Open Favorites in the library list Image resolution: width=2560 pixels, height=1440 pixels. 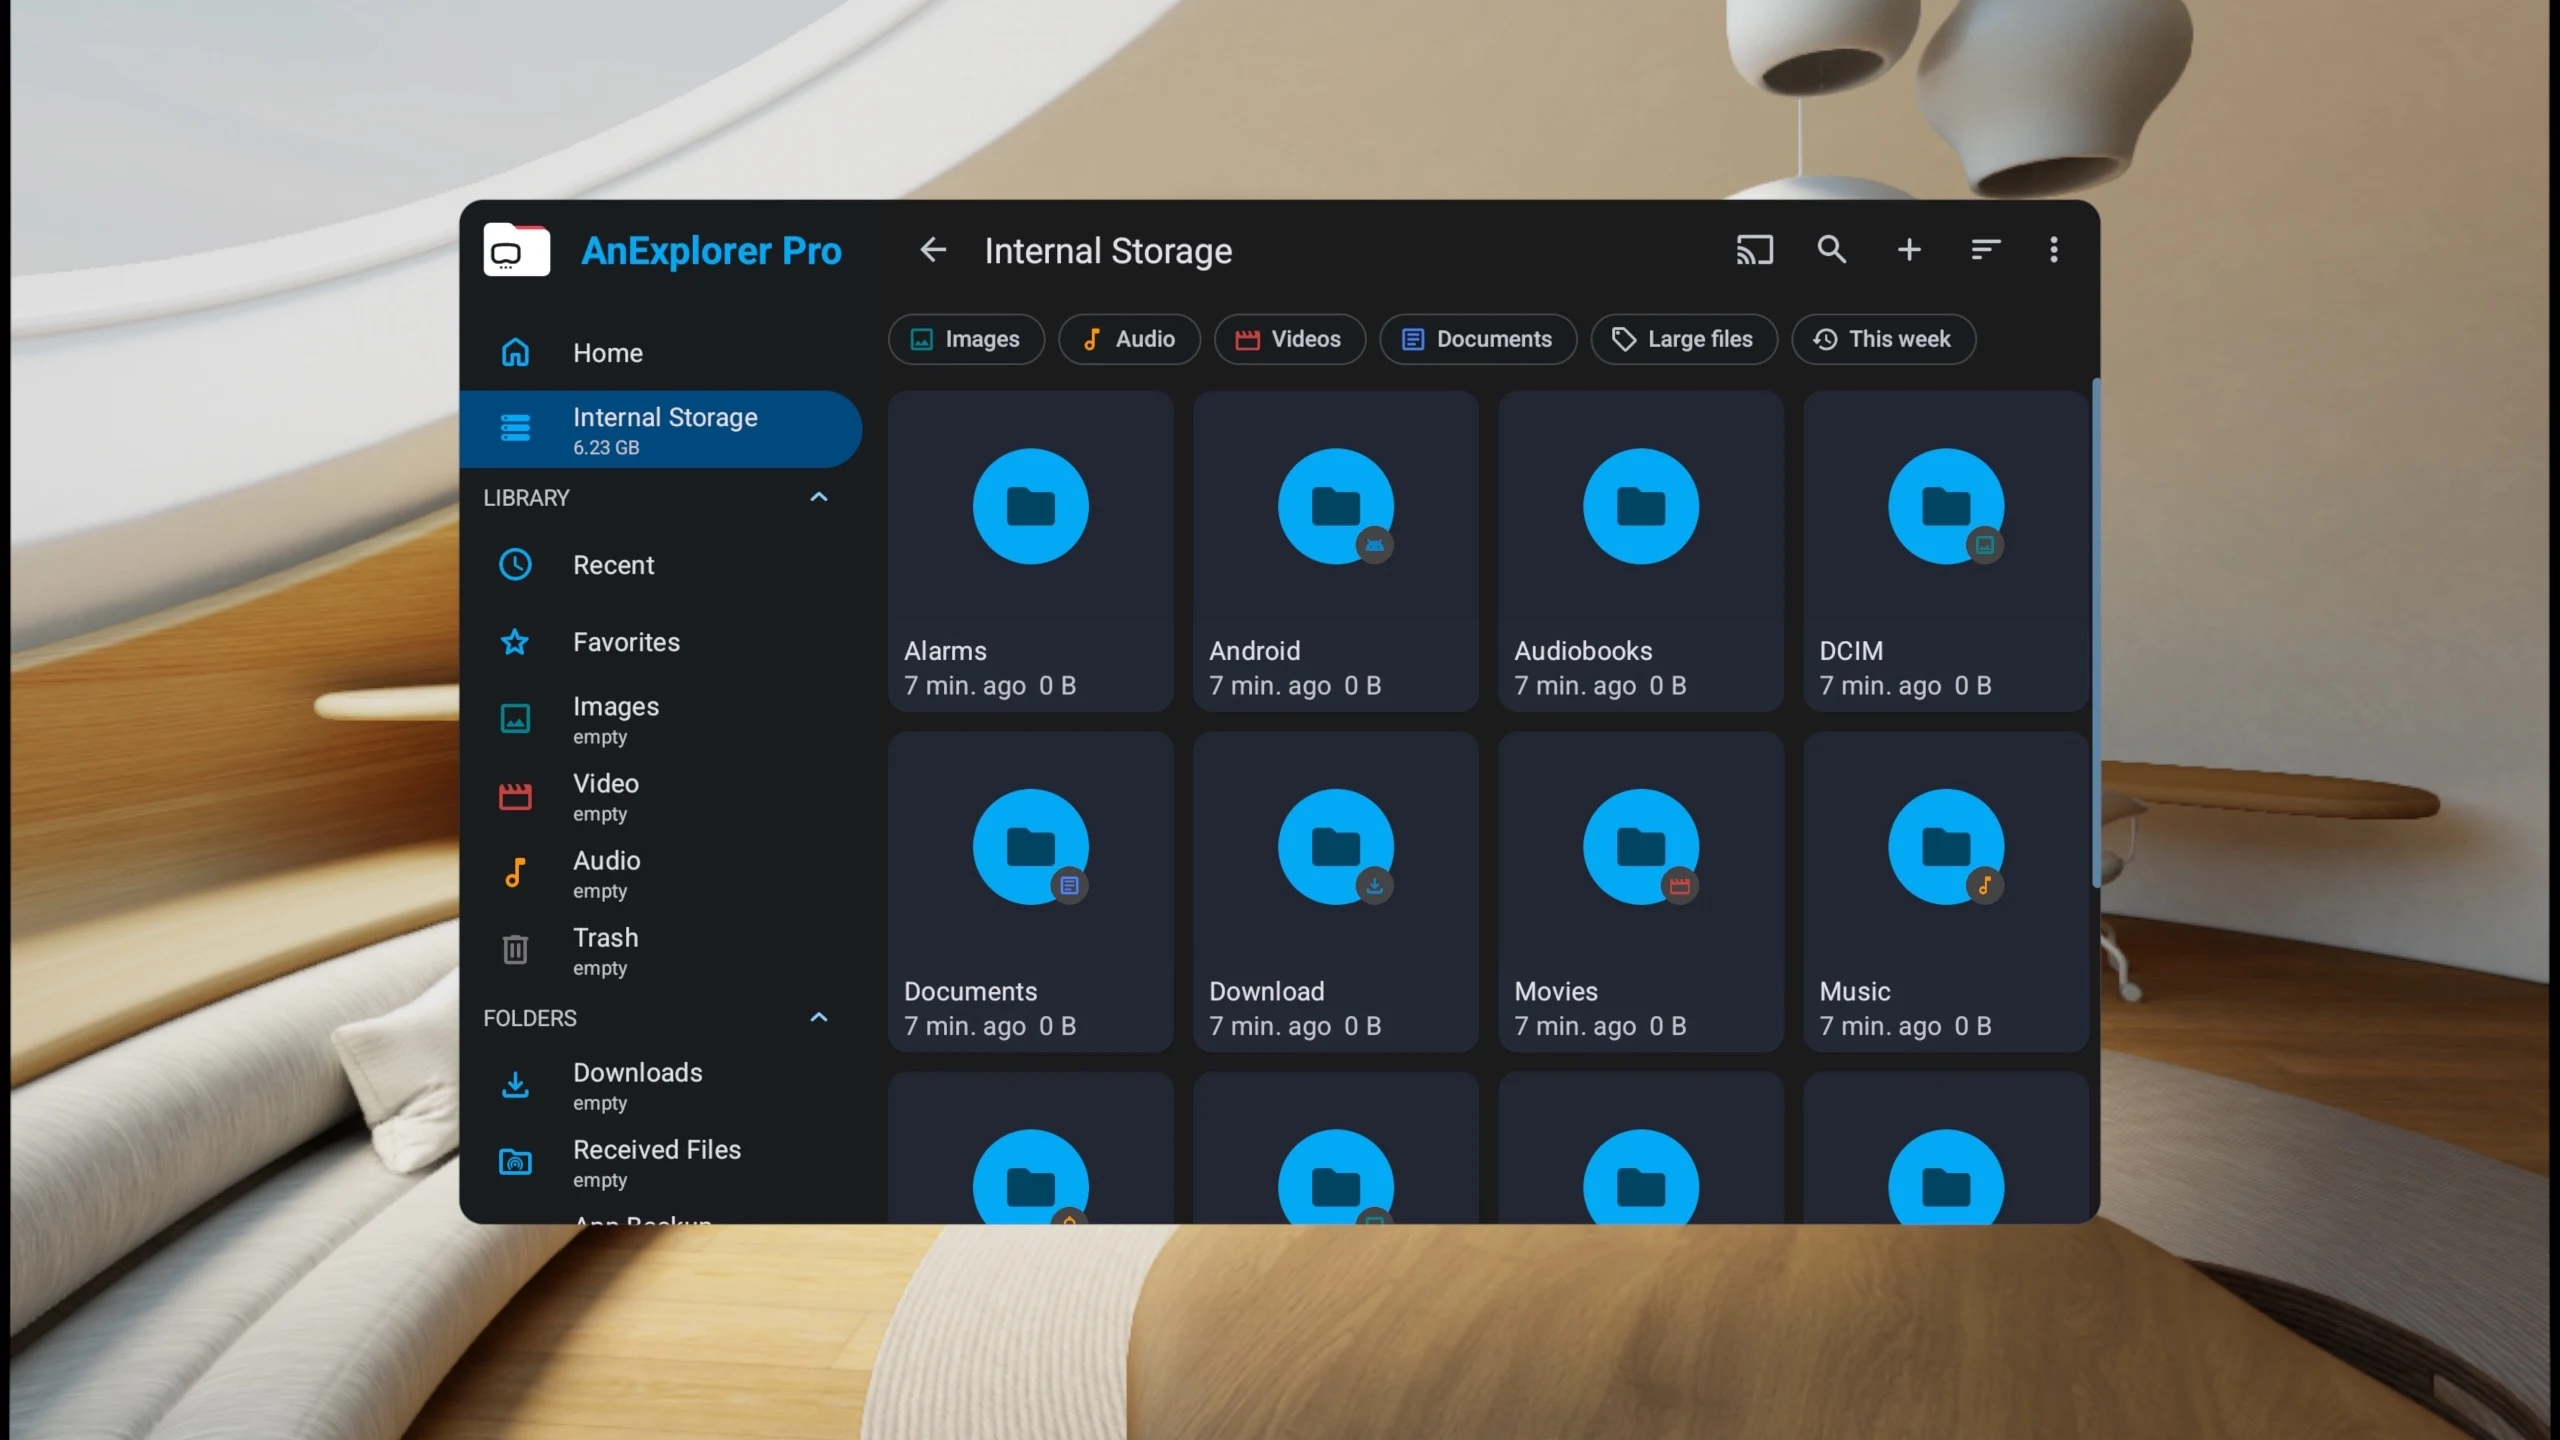(x=660, y=642)
